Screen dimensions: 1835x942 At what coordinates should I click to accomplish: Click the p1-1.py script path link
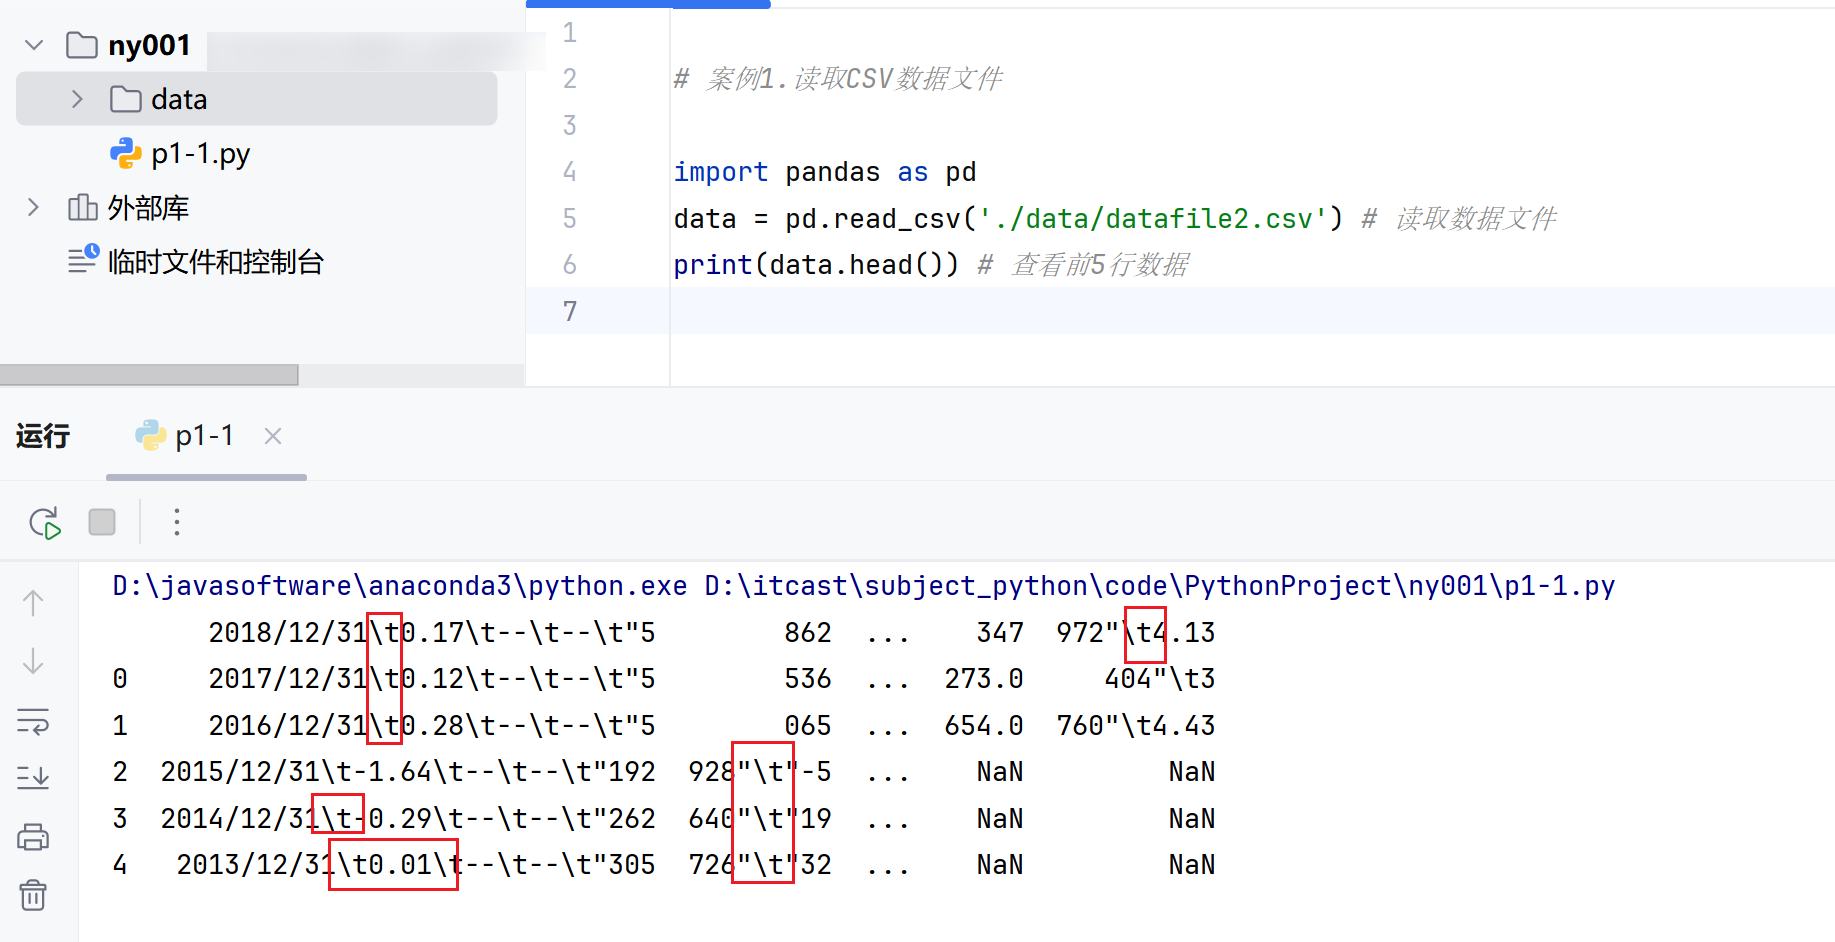click(1159, 586)
